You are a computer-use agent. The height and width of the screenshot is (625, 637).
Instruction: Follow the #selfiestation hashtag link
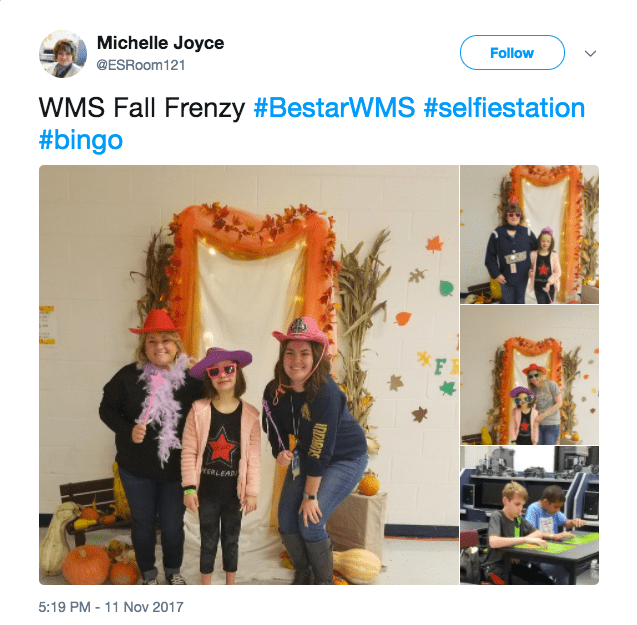[x=504, y=108]
